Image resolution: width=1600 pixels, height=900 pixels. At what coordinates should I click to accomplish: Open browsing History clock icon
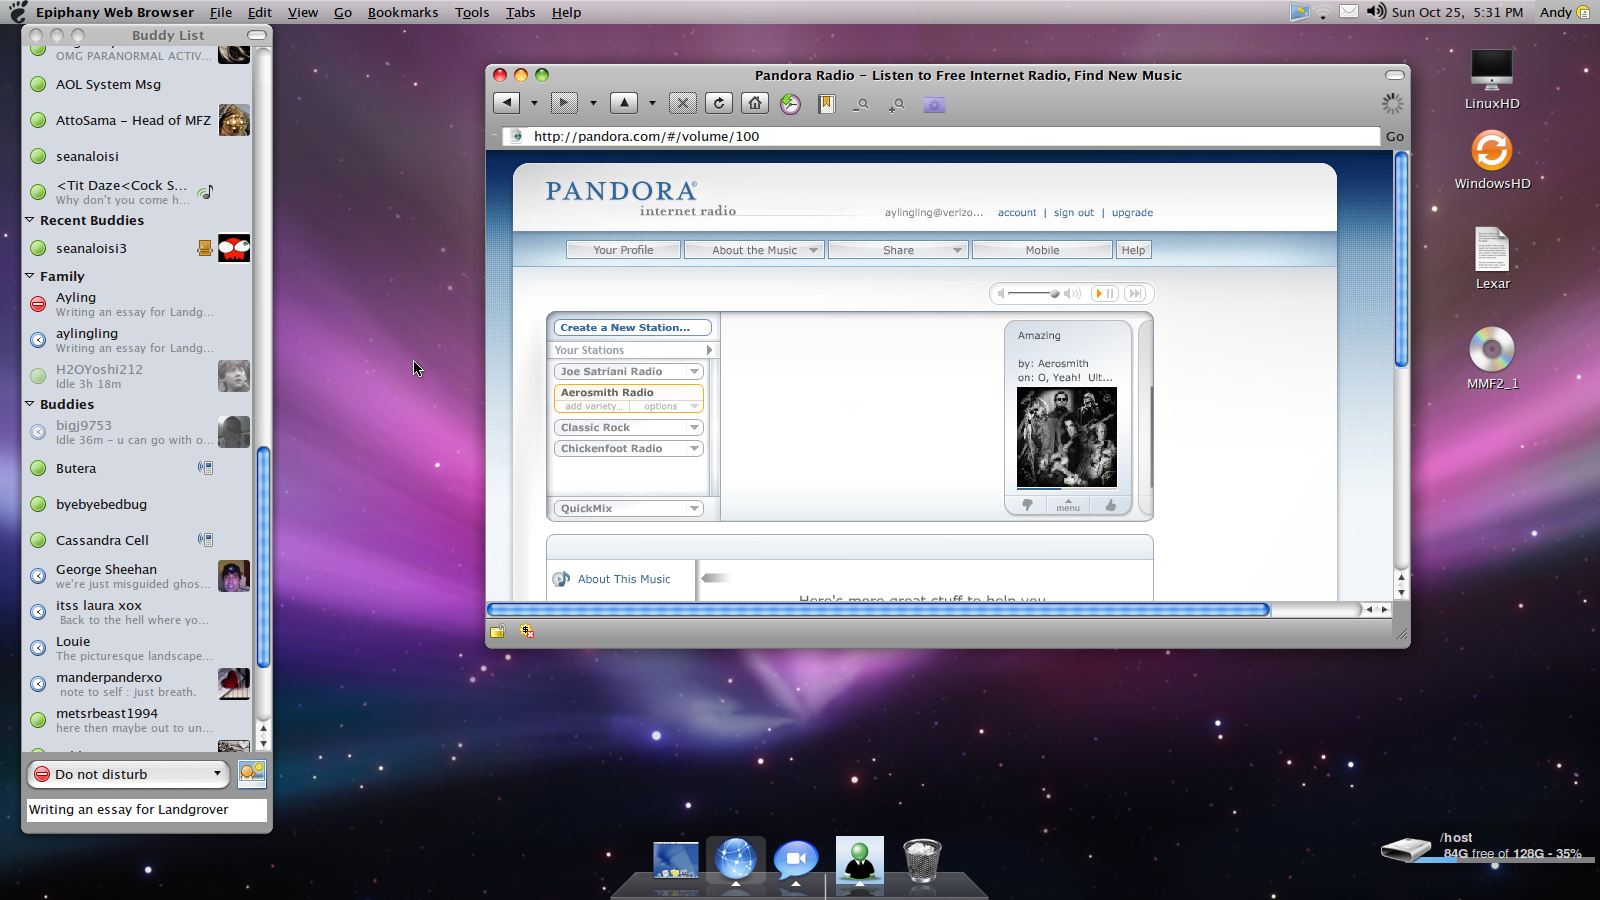pos(790,104)
